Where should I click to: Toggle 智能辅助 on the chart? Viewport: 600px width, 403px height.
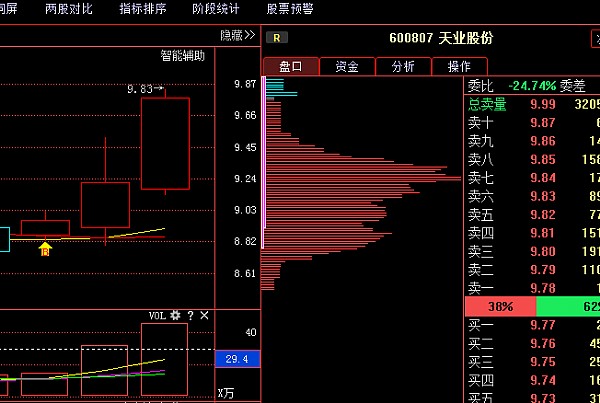(x=183, y=56)
